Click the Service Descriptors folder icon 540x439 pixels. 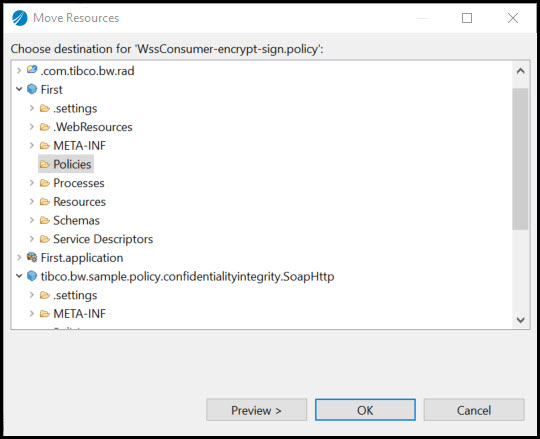point(45,239)
